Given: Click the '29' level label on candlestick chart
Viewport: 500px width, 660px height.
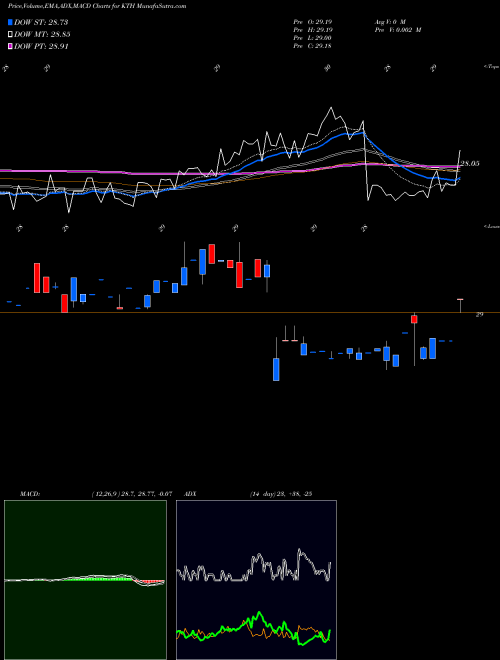Looking at the screenshot, I should (479, 314).
